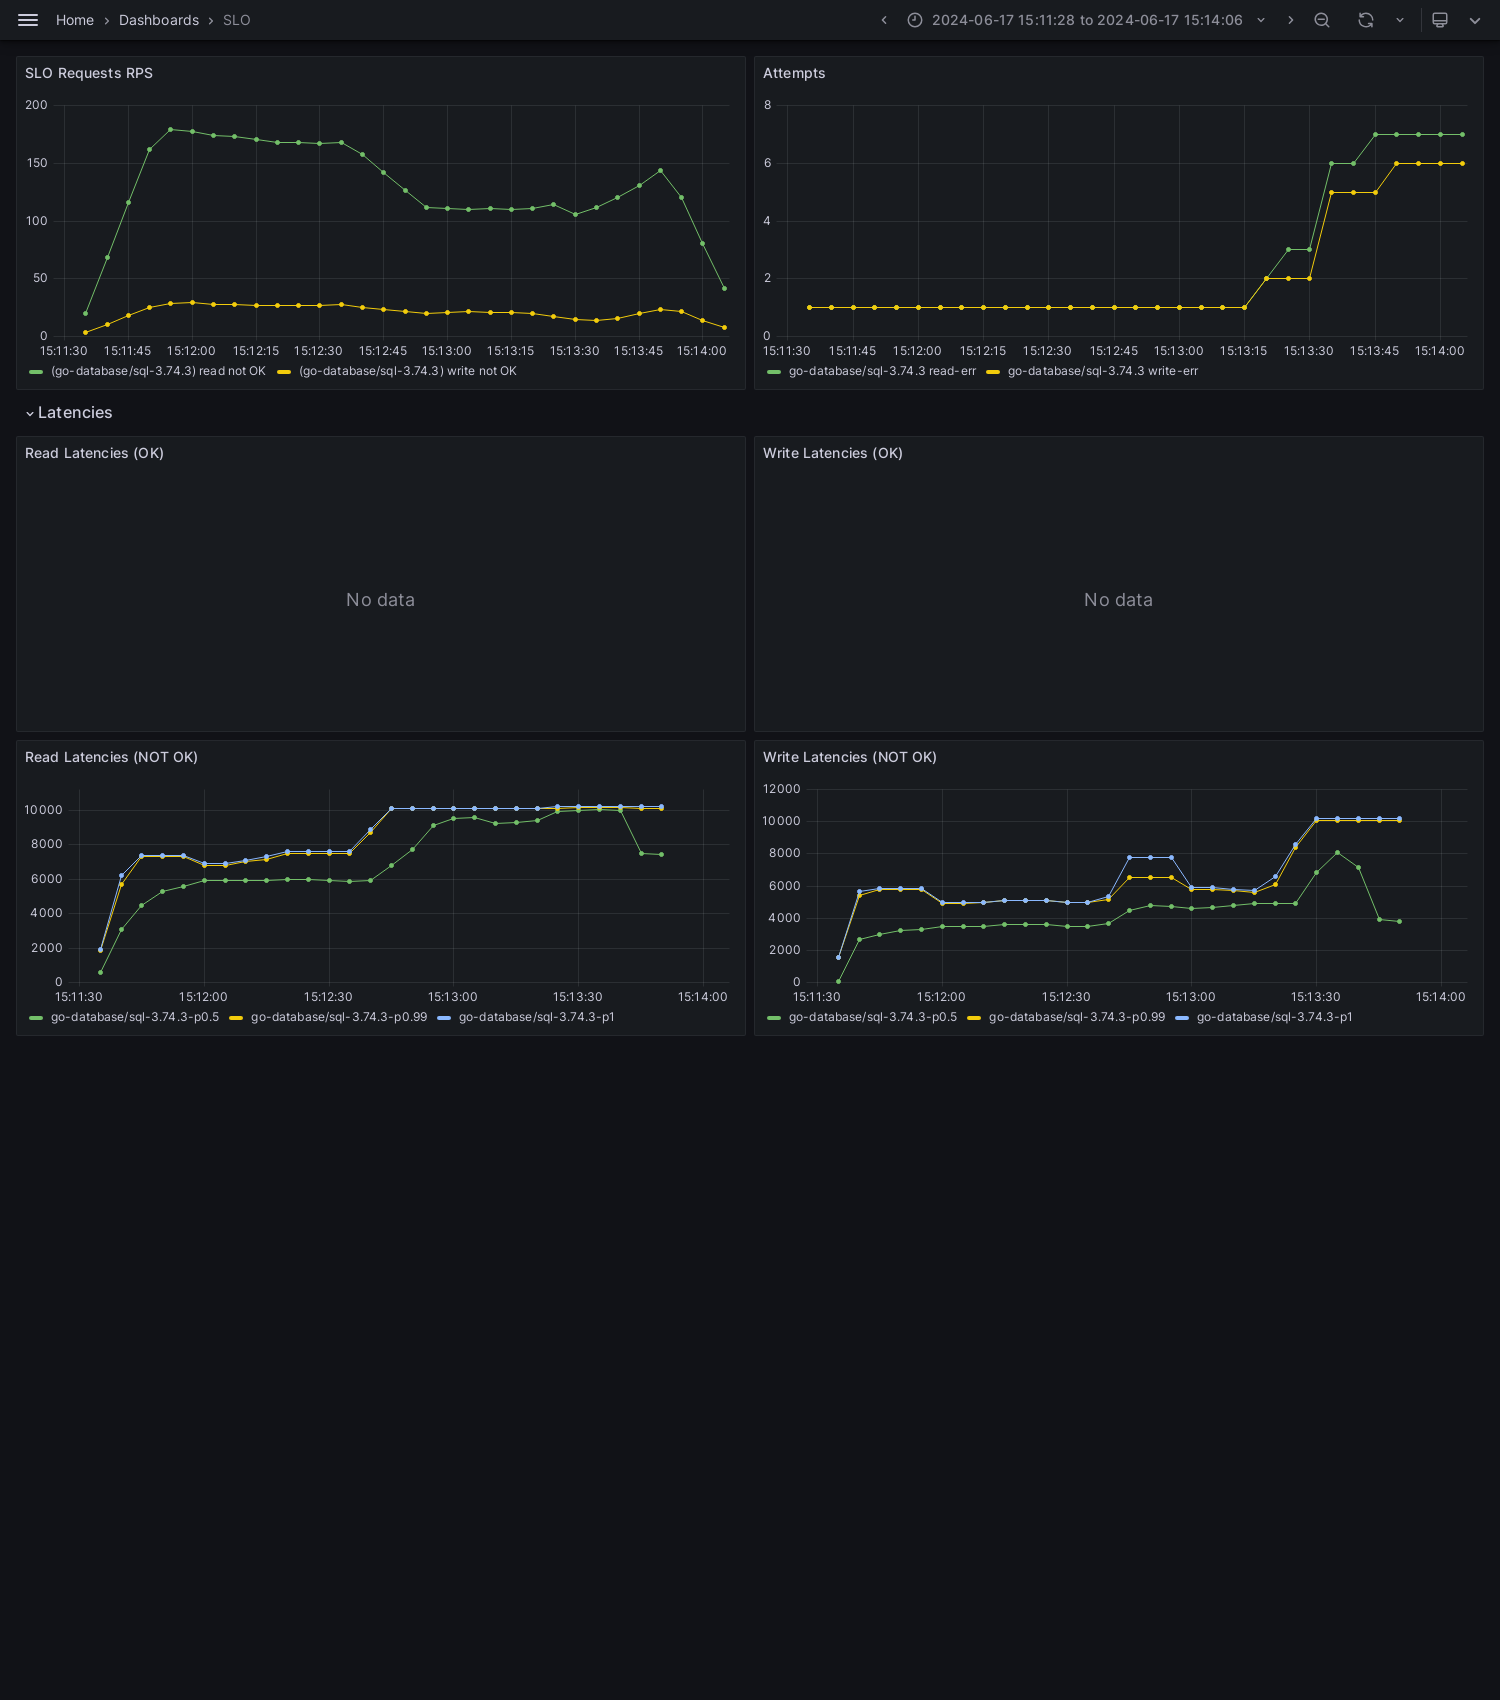This screenshot has height=1700, width=1500.
Task: Toggle p0.5 series in Read Latencies legend
Action: pos(135,1017)
